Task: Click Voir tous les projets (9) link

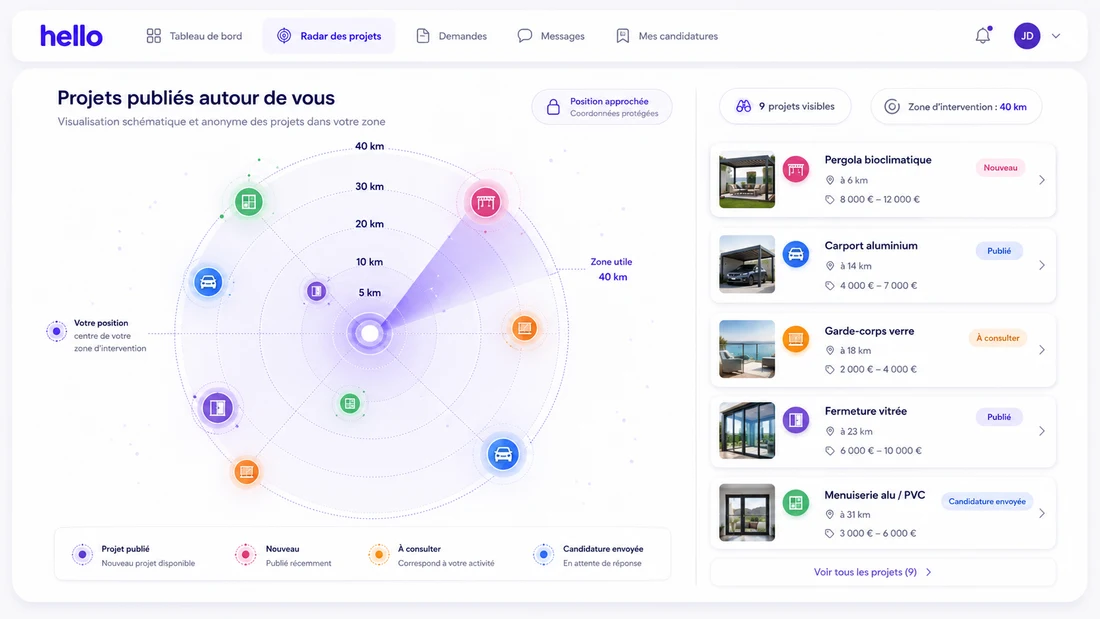Action: pos(873,572)
